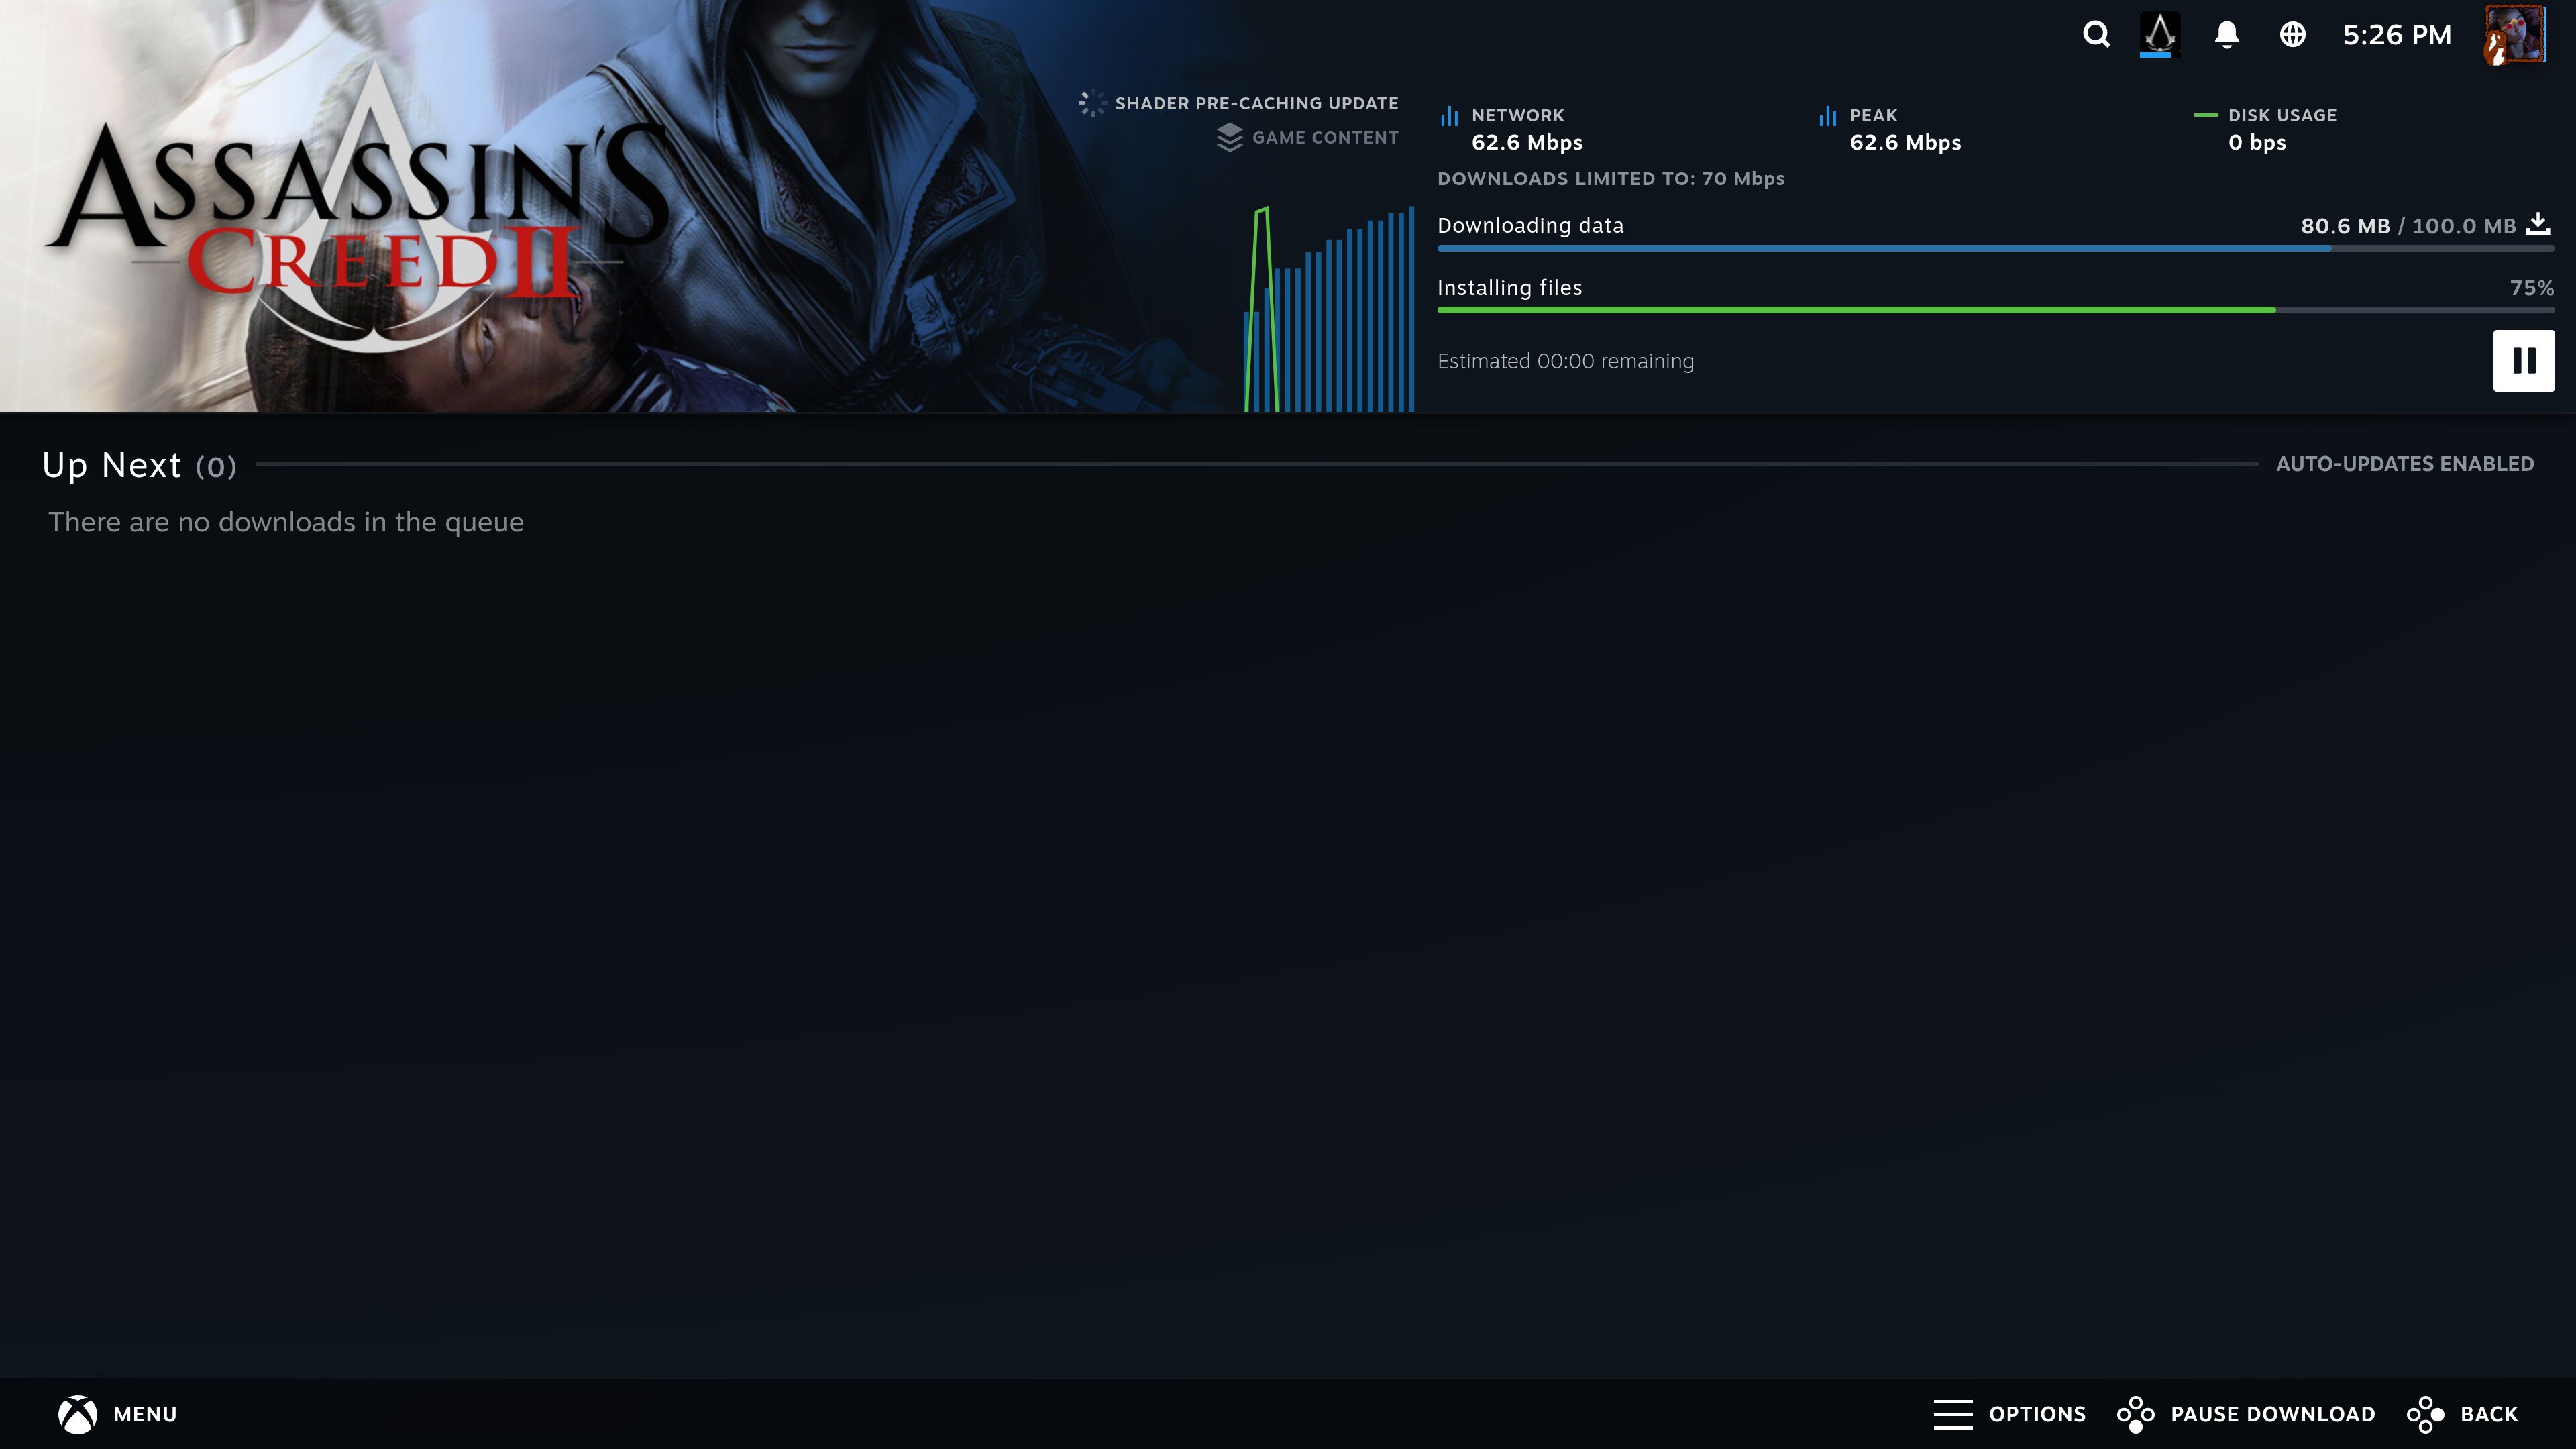Open the user profile avatar

[x=2514, y=35]
